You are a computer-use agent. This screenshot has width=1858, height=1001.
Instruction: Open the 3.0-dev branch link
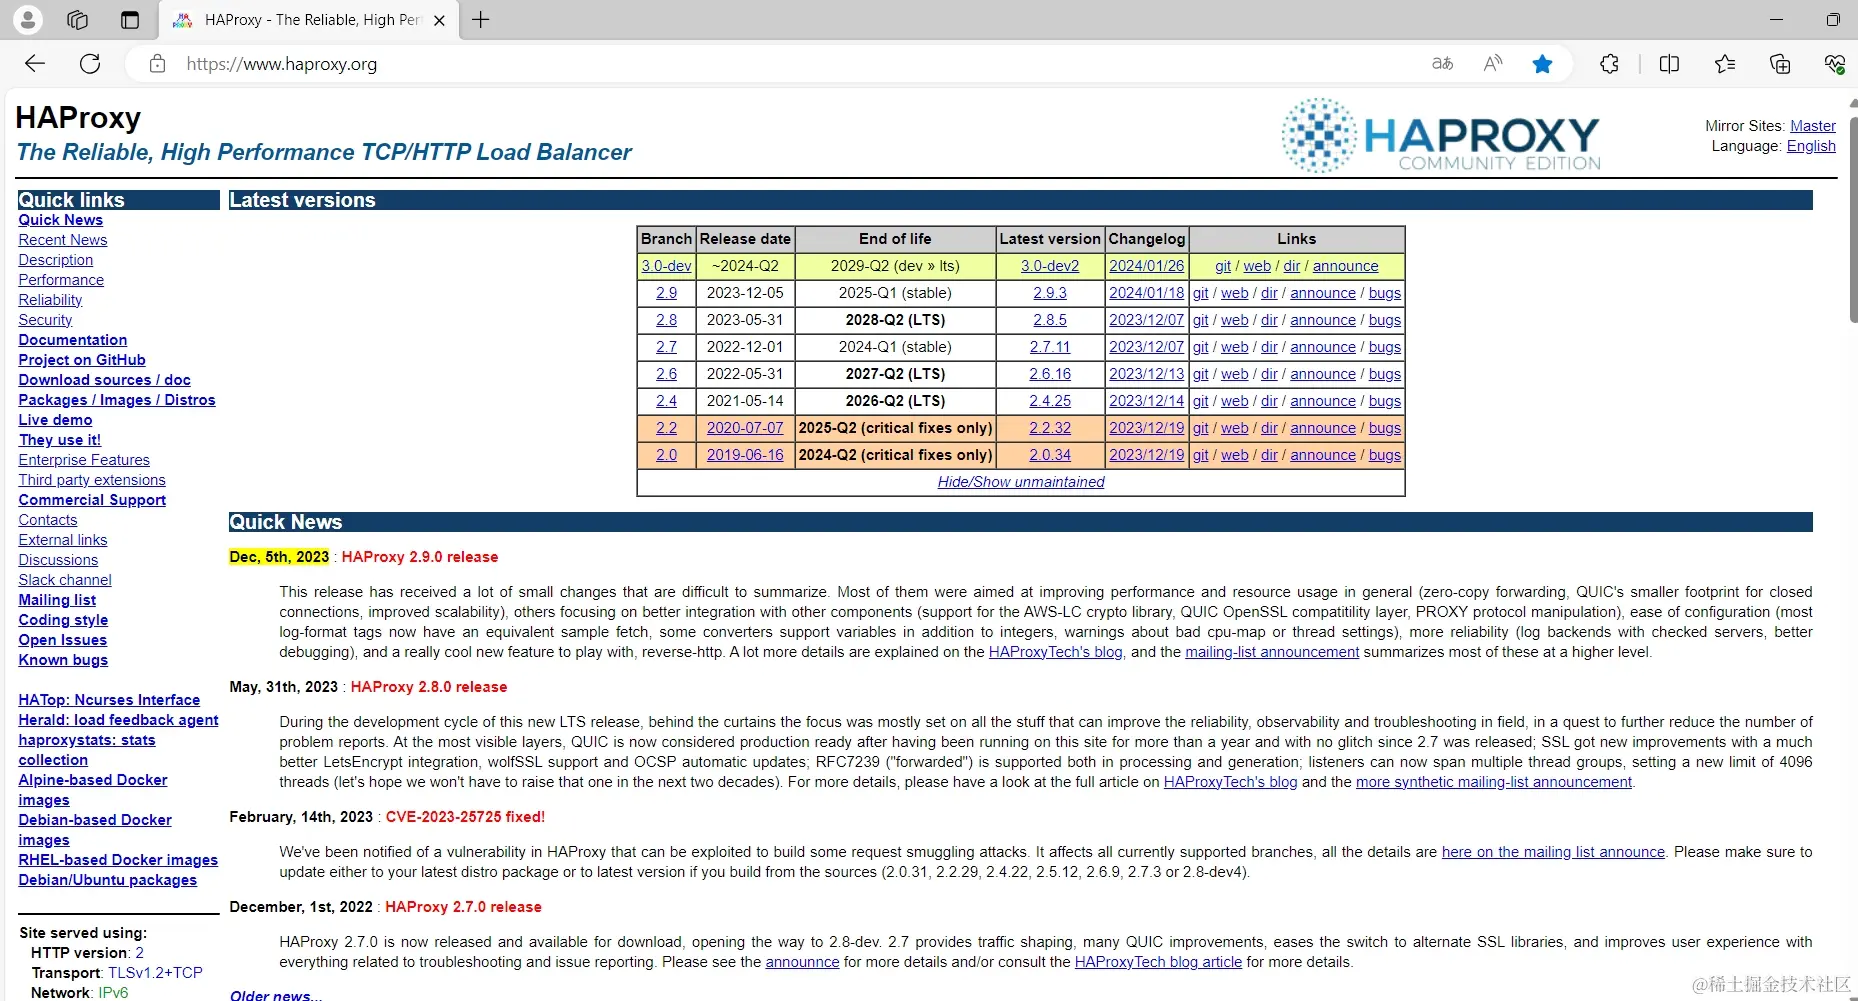(x=666, y=266)
